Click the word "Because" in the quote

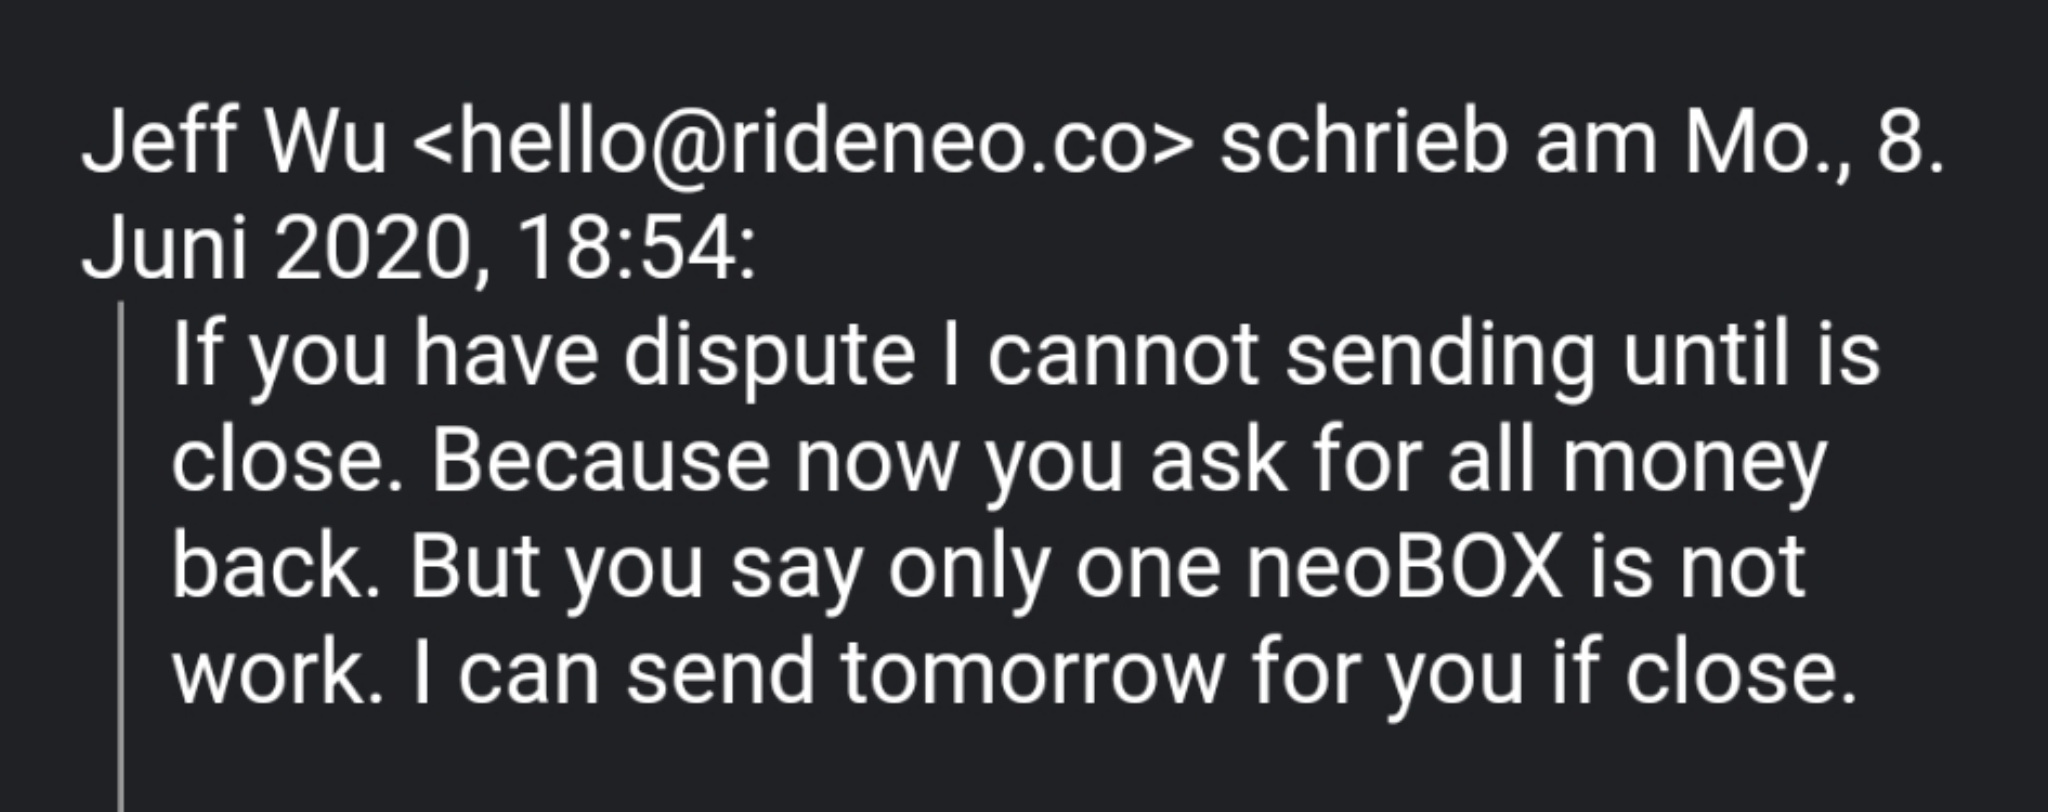tap(600, 462)
